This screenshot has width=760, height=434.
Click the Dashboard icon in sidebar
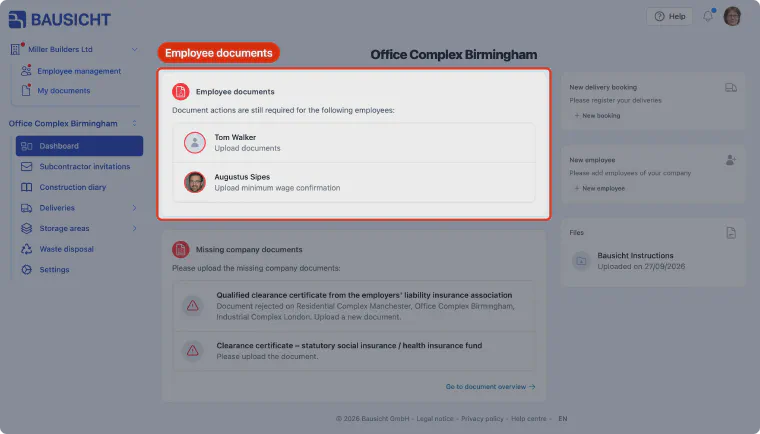pos(27,146)
